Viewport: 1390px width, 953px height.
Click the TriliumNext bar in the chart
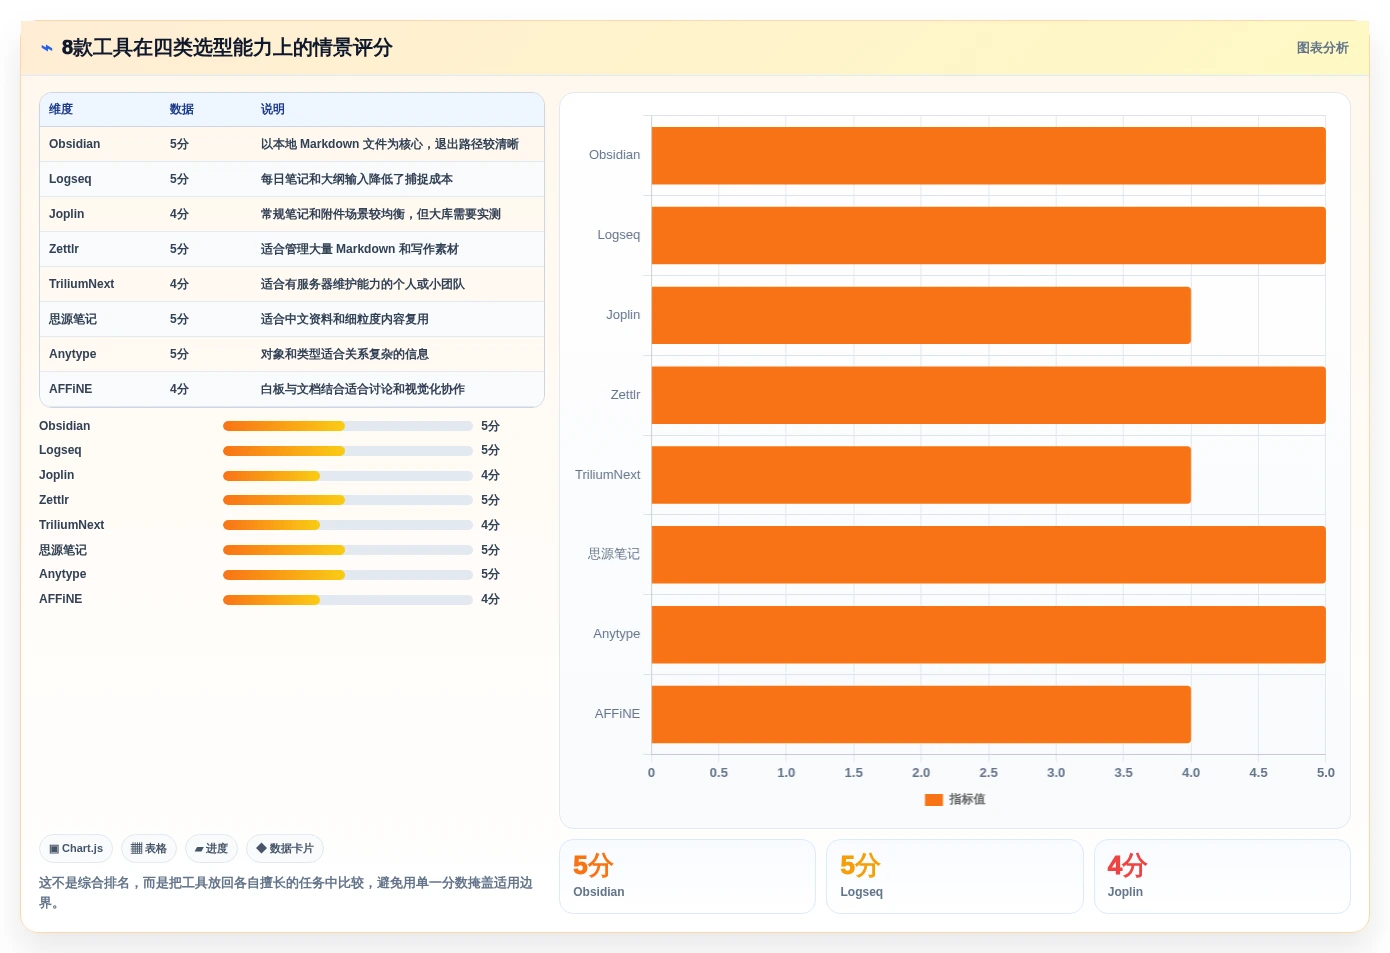(921, 475)
